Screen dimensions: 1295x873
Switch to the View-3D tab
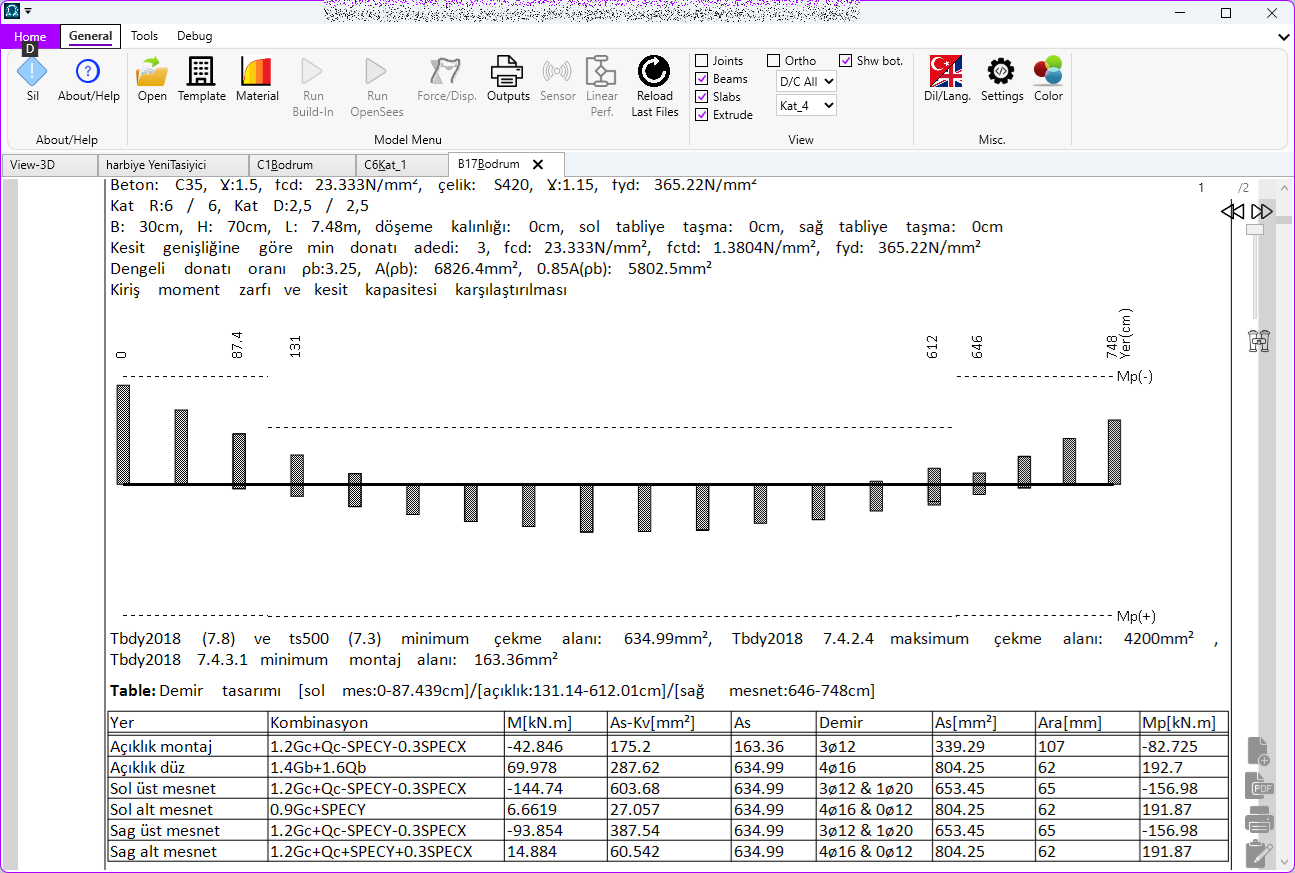tap(49, 165)
